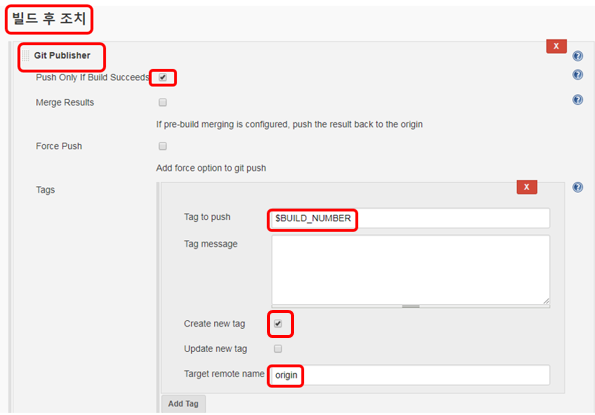
Task: Click the Update new tag label
Action: (216, 349)
